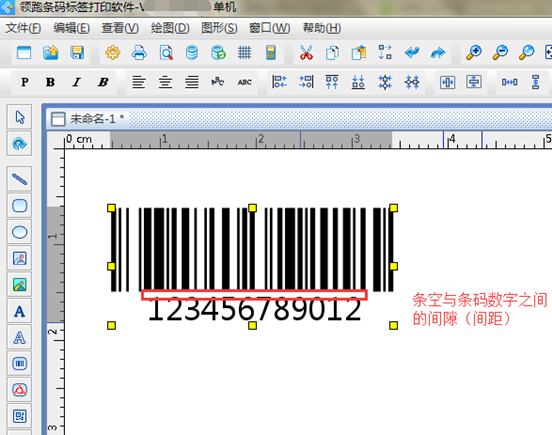Redo the last action
This screenshot has height=435, width=552.
pyautogui.click(x=438, y=53)
